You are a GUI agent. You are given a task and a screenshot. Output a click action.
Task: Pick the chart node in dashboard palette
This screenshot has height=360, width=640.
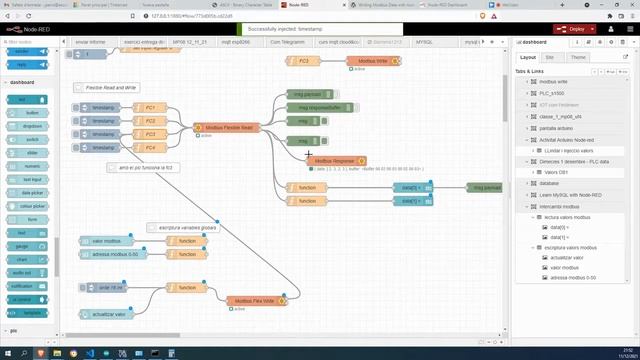point(27,260)
